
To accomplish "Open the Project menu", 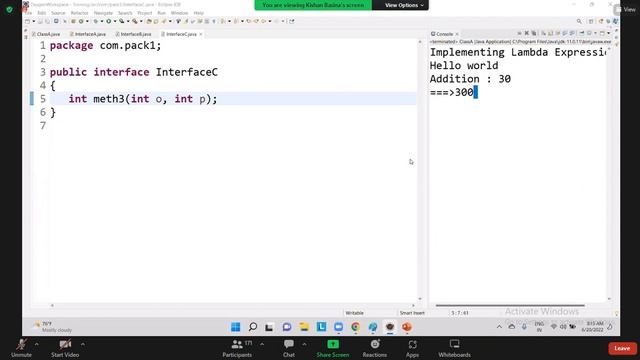I will (x=144, y=13).
